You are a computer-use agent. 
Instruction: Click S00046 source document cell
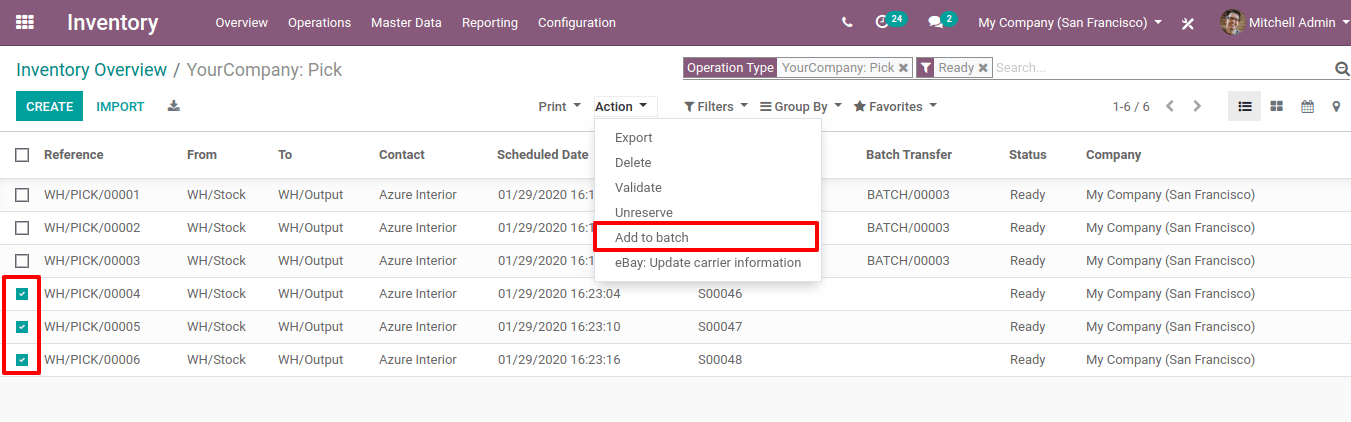coord(720,294)
